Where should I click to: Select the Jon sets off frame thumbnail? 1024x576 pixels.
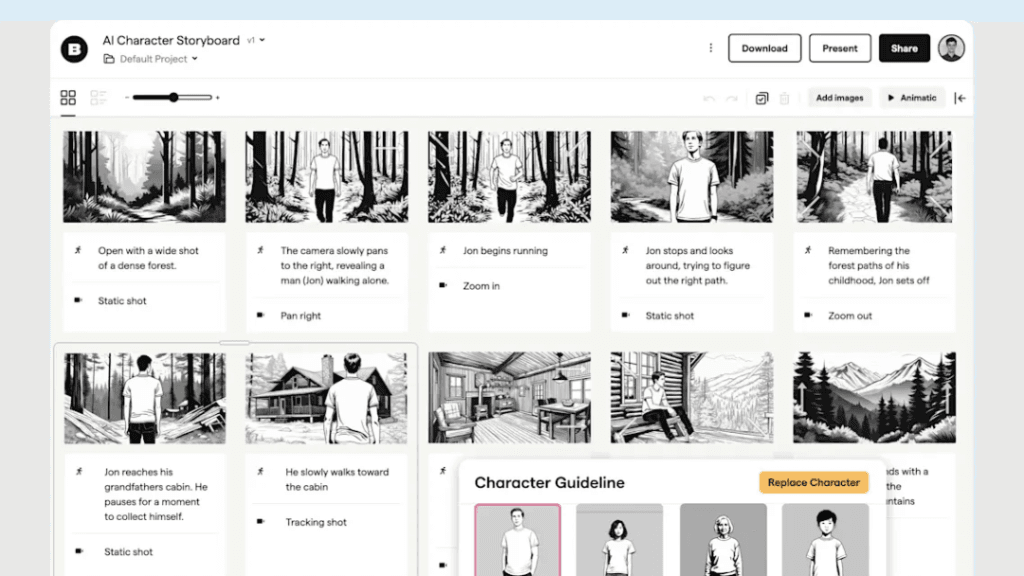click(x=874, y=176)
